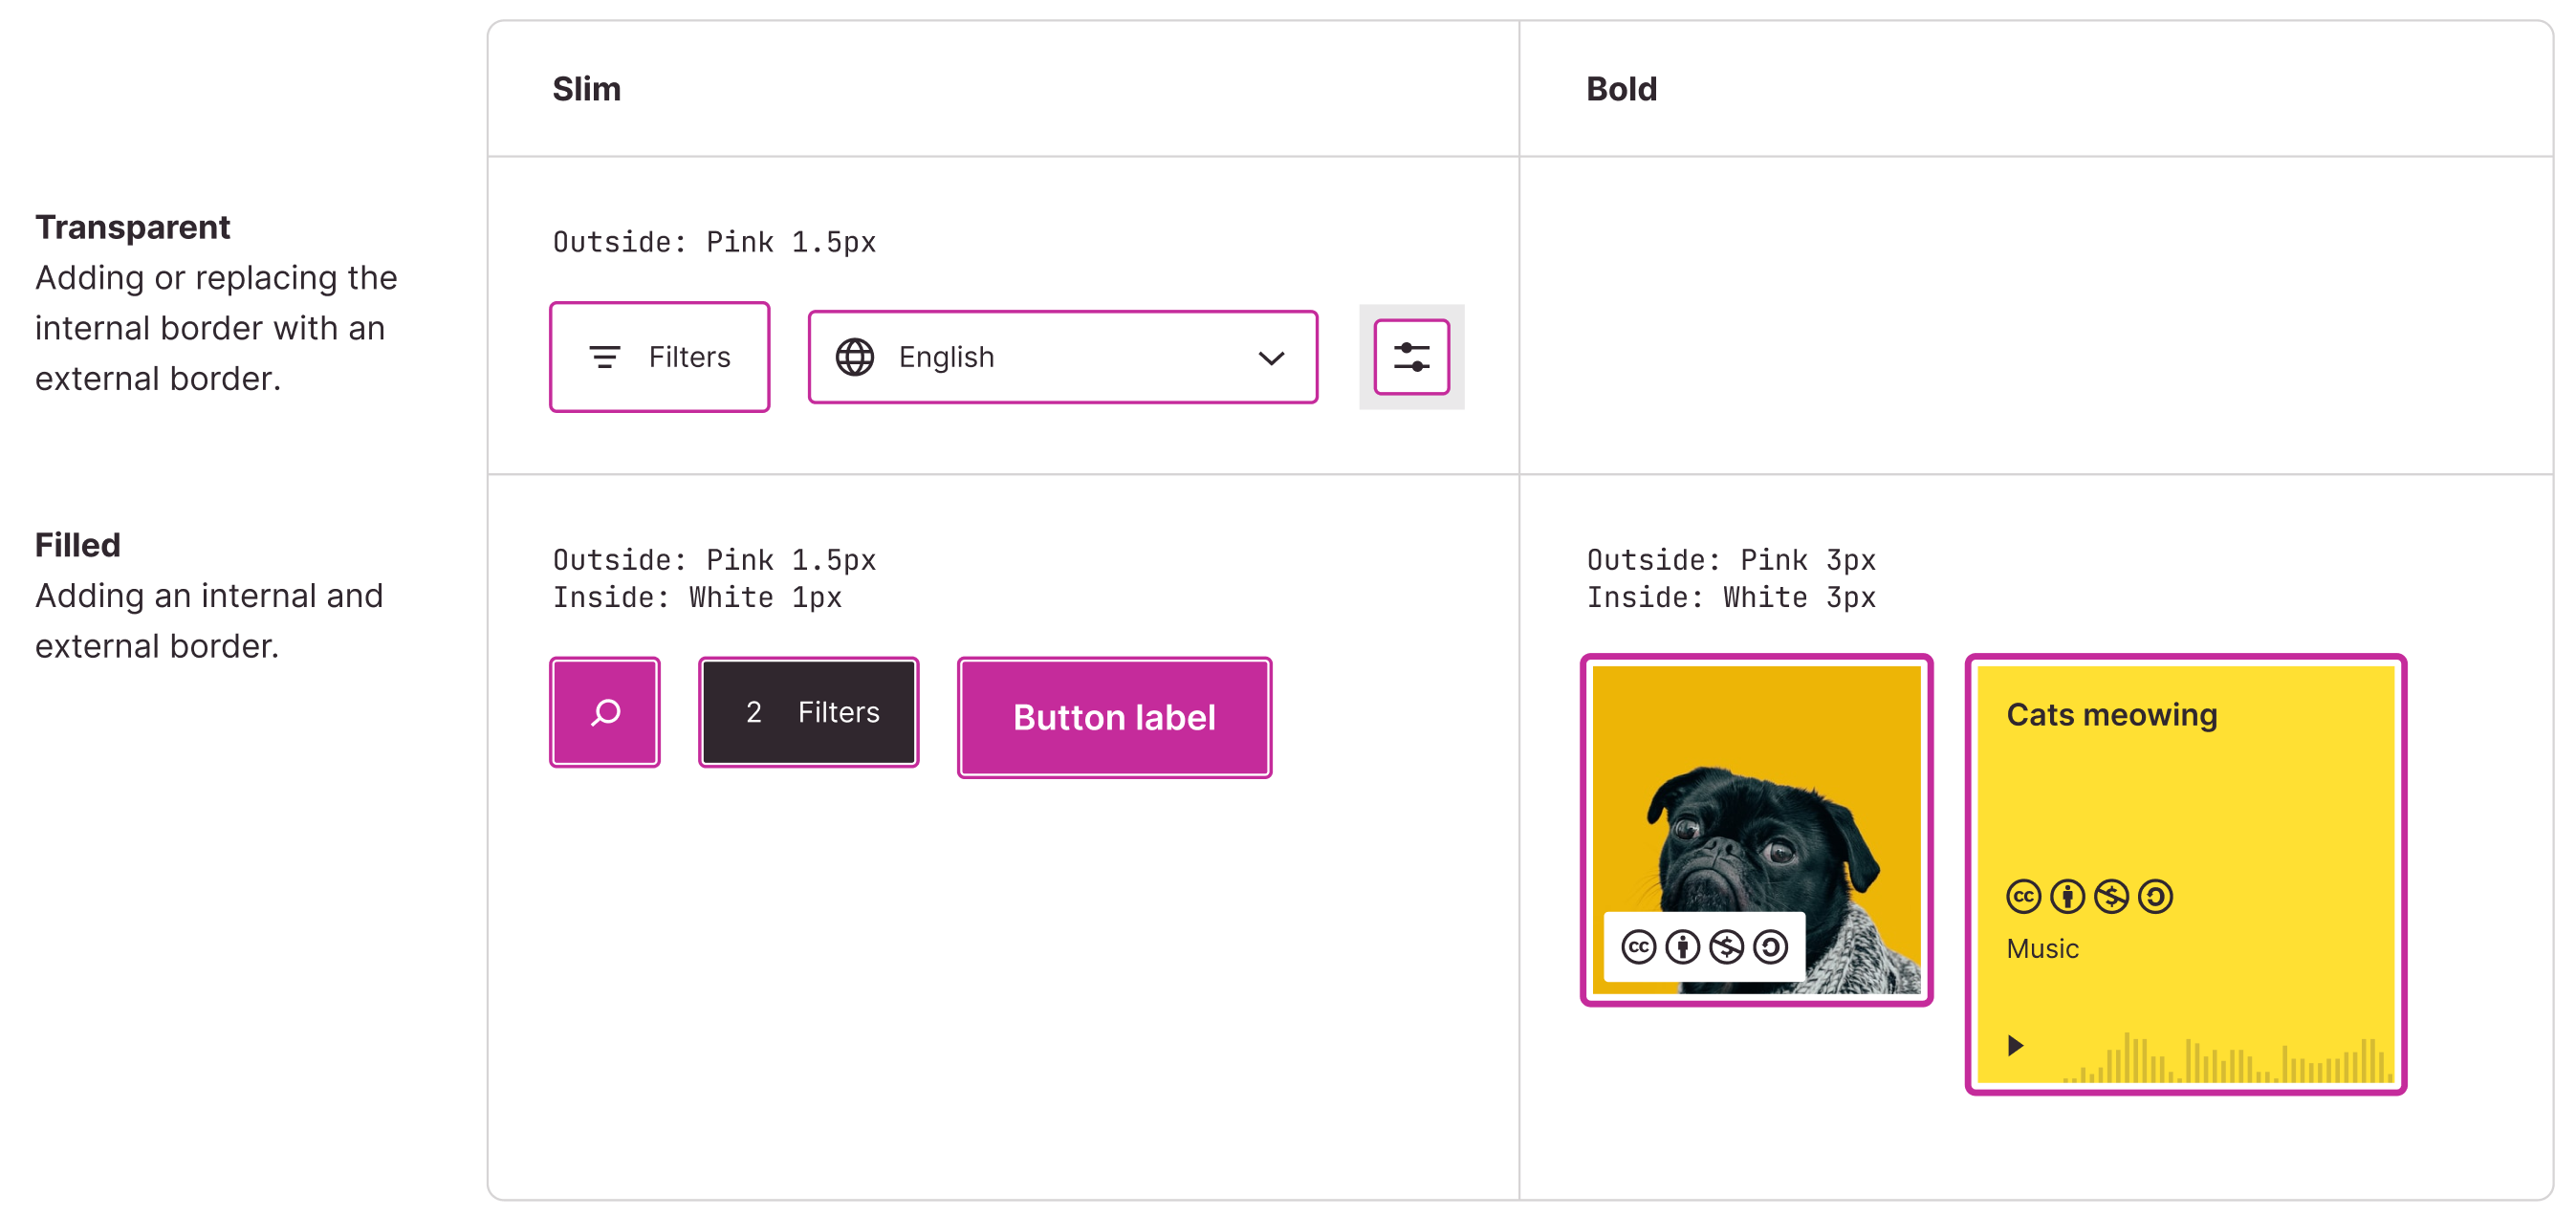
Task: Click the non-commercial icon on Cats meowing card
Action: (x=2110, y=896)
